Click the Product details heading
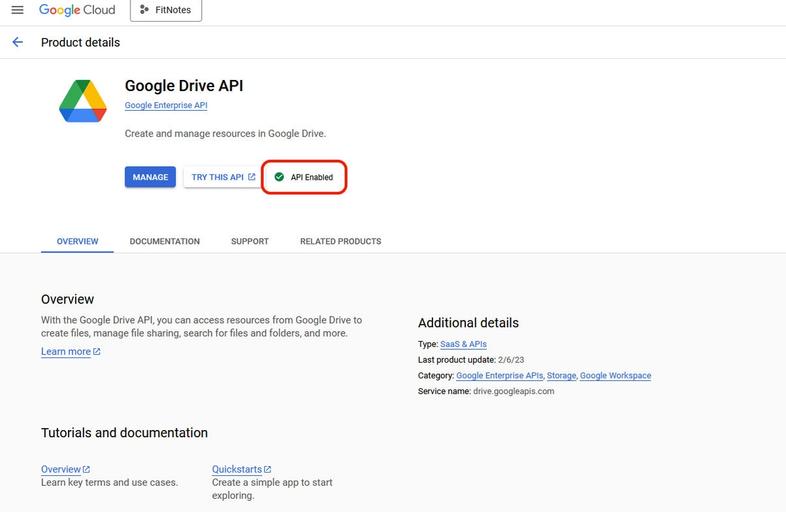The image size is (786, 512). pyautogui.click(x=81, y=43)
